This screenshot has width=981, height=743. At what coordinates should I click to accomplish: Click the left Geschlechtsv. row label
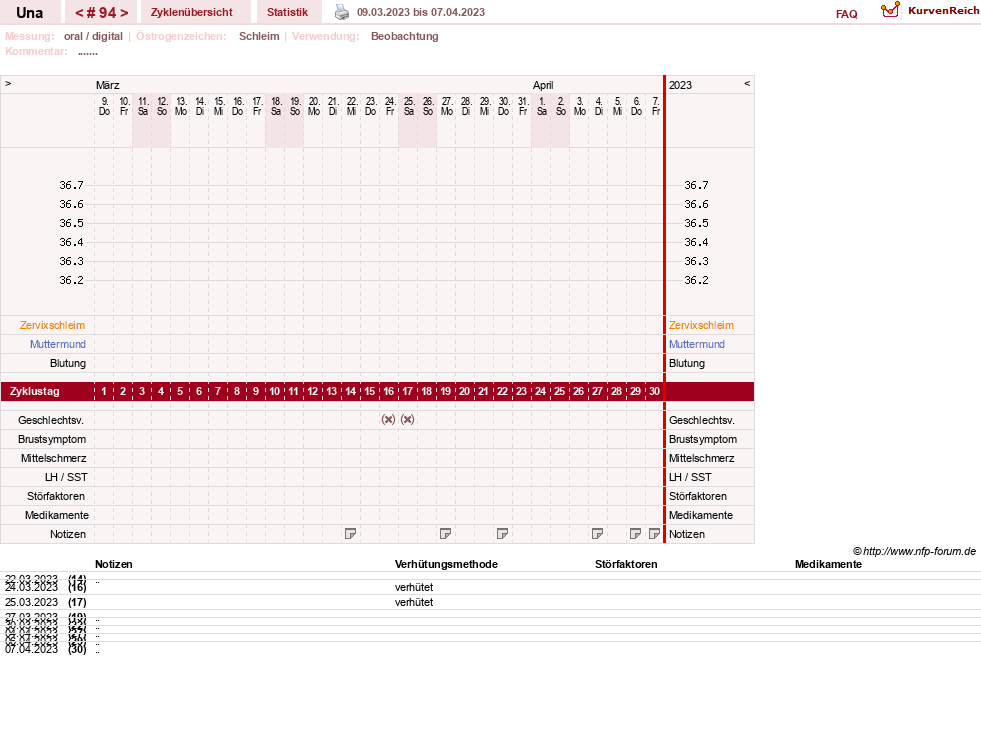[51, 420]
